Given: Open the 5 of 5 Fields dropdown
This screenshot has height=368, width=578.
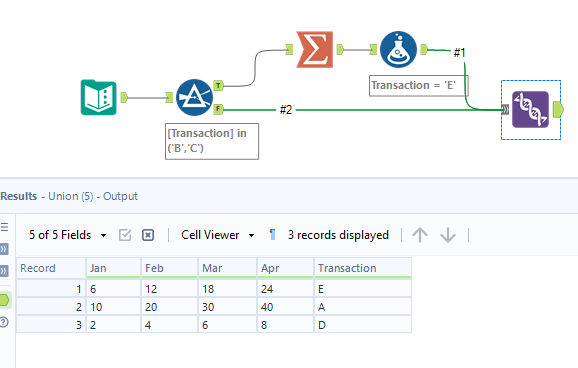Looking at the screenshot, I should click(68, 235).
